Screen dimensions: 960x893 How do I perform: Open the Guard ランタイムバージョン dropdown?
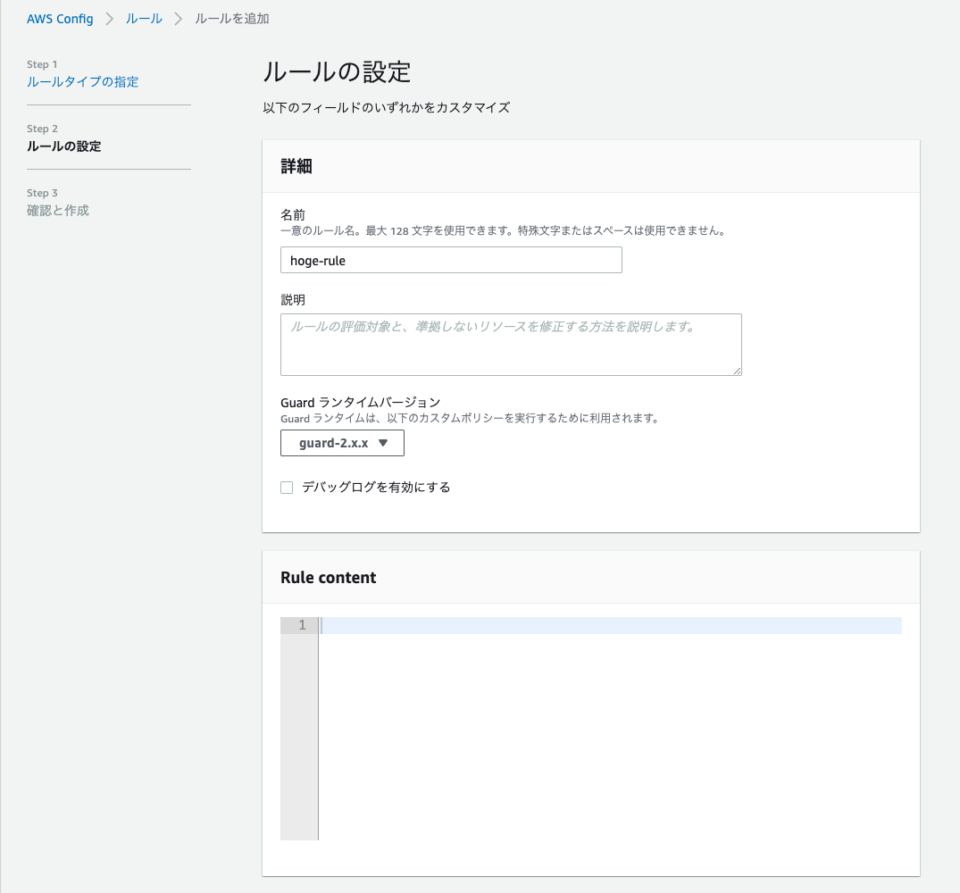click(341, 442)
